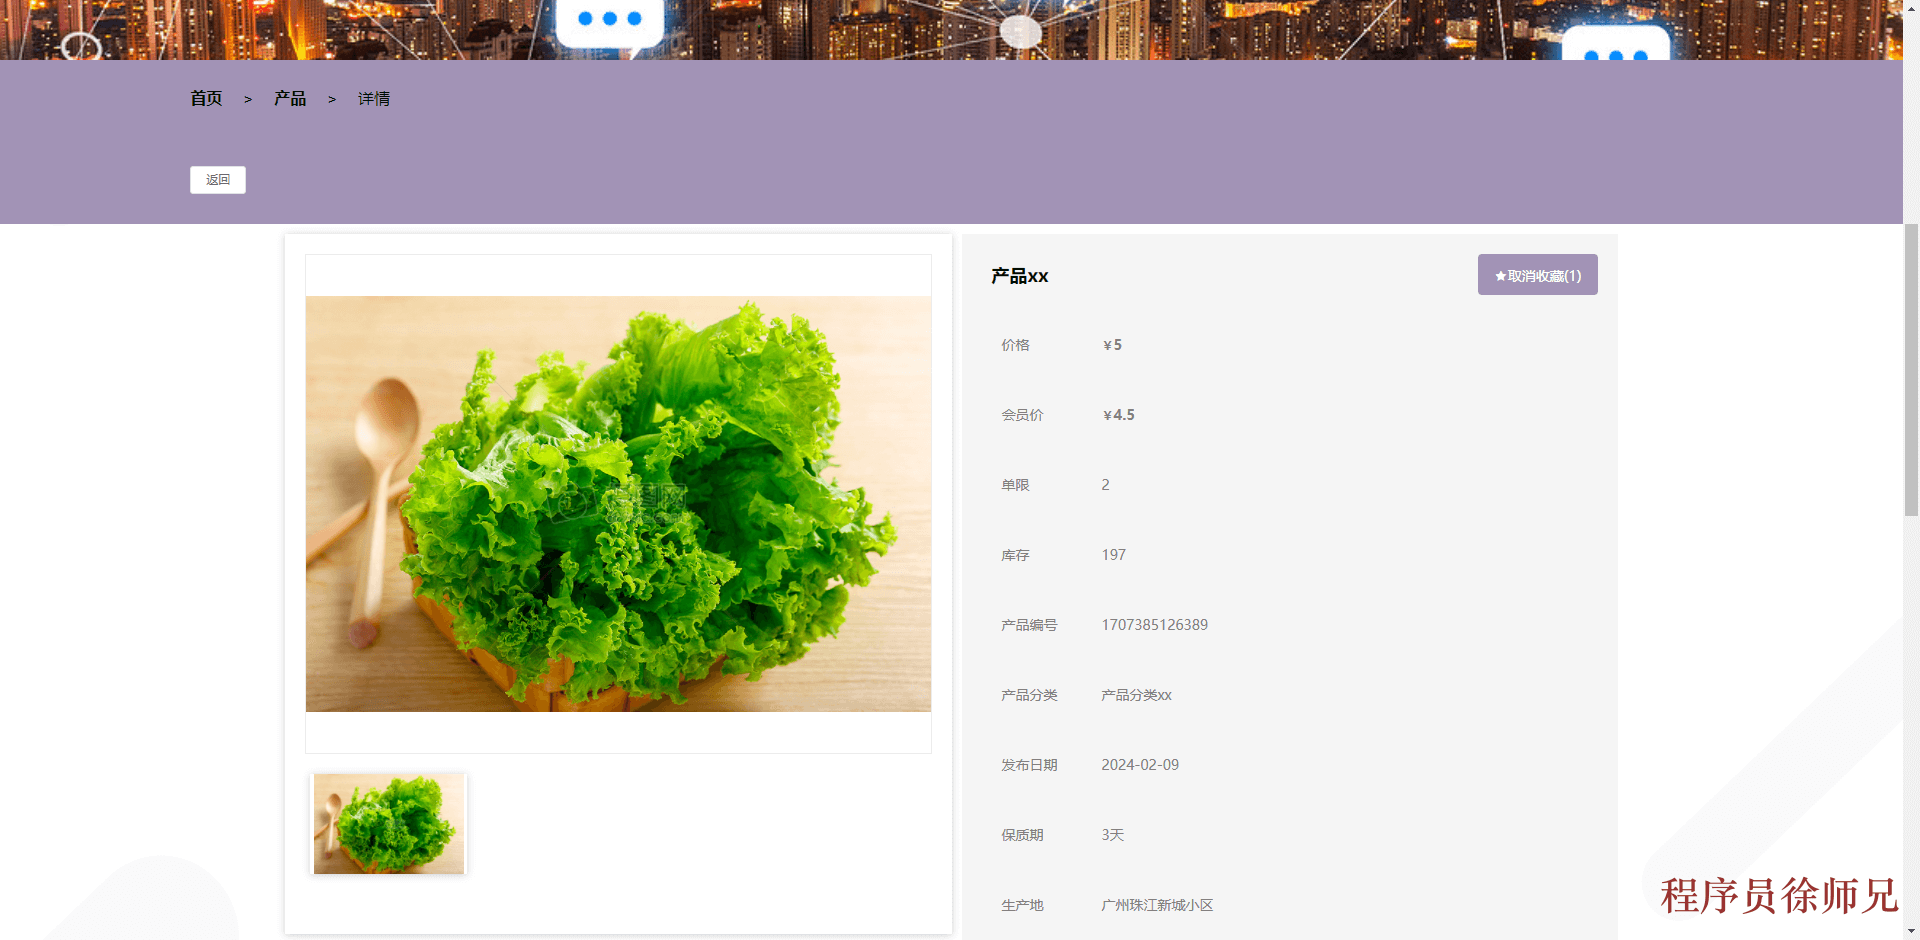
Task: Click price value ¥5
Action: (x=1112, y=345)
